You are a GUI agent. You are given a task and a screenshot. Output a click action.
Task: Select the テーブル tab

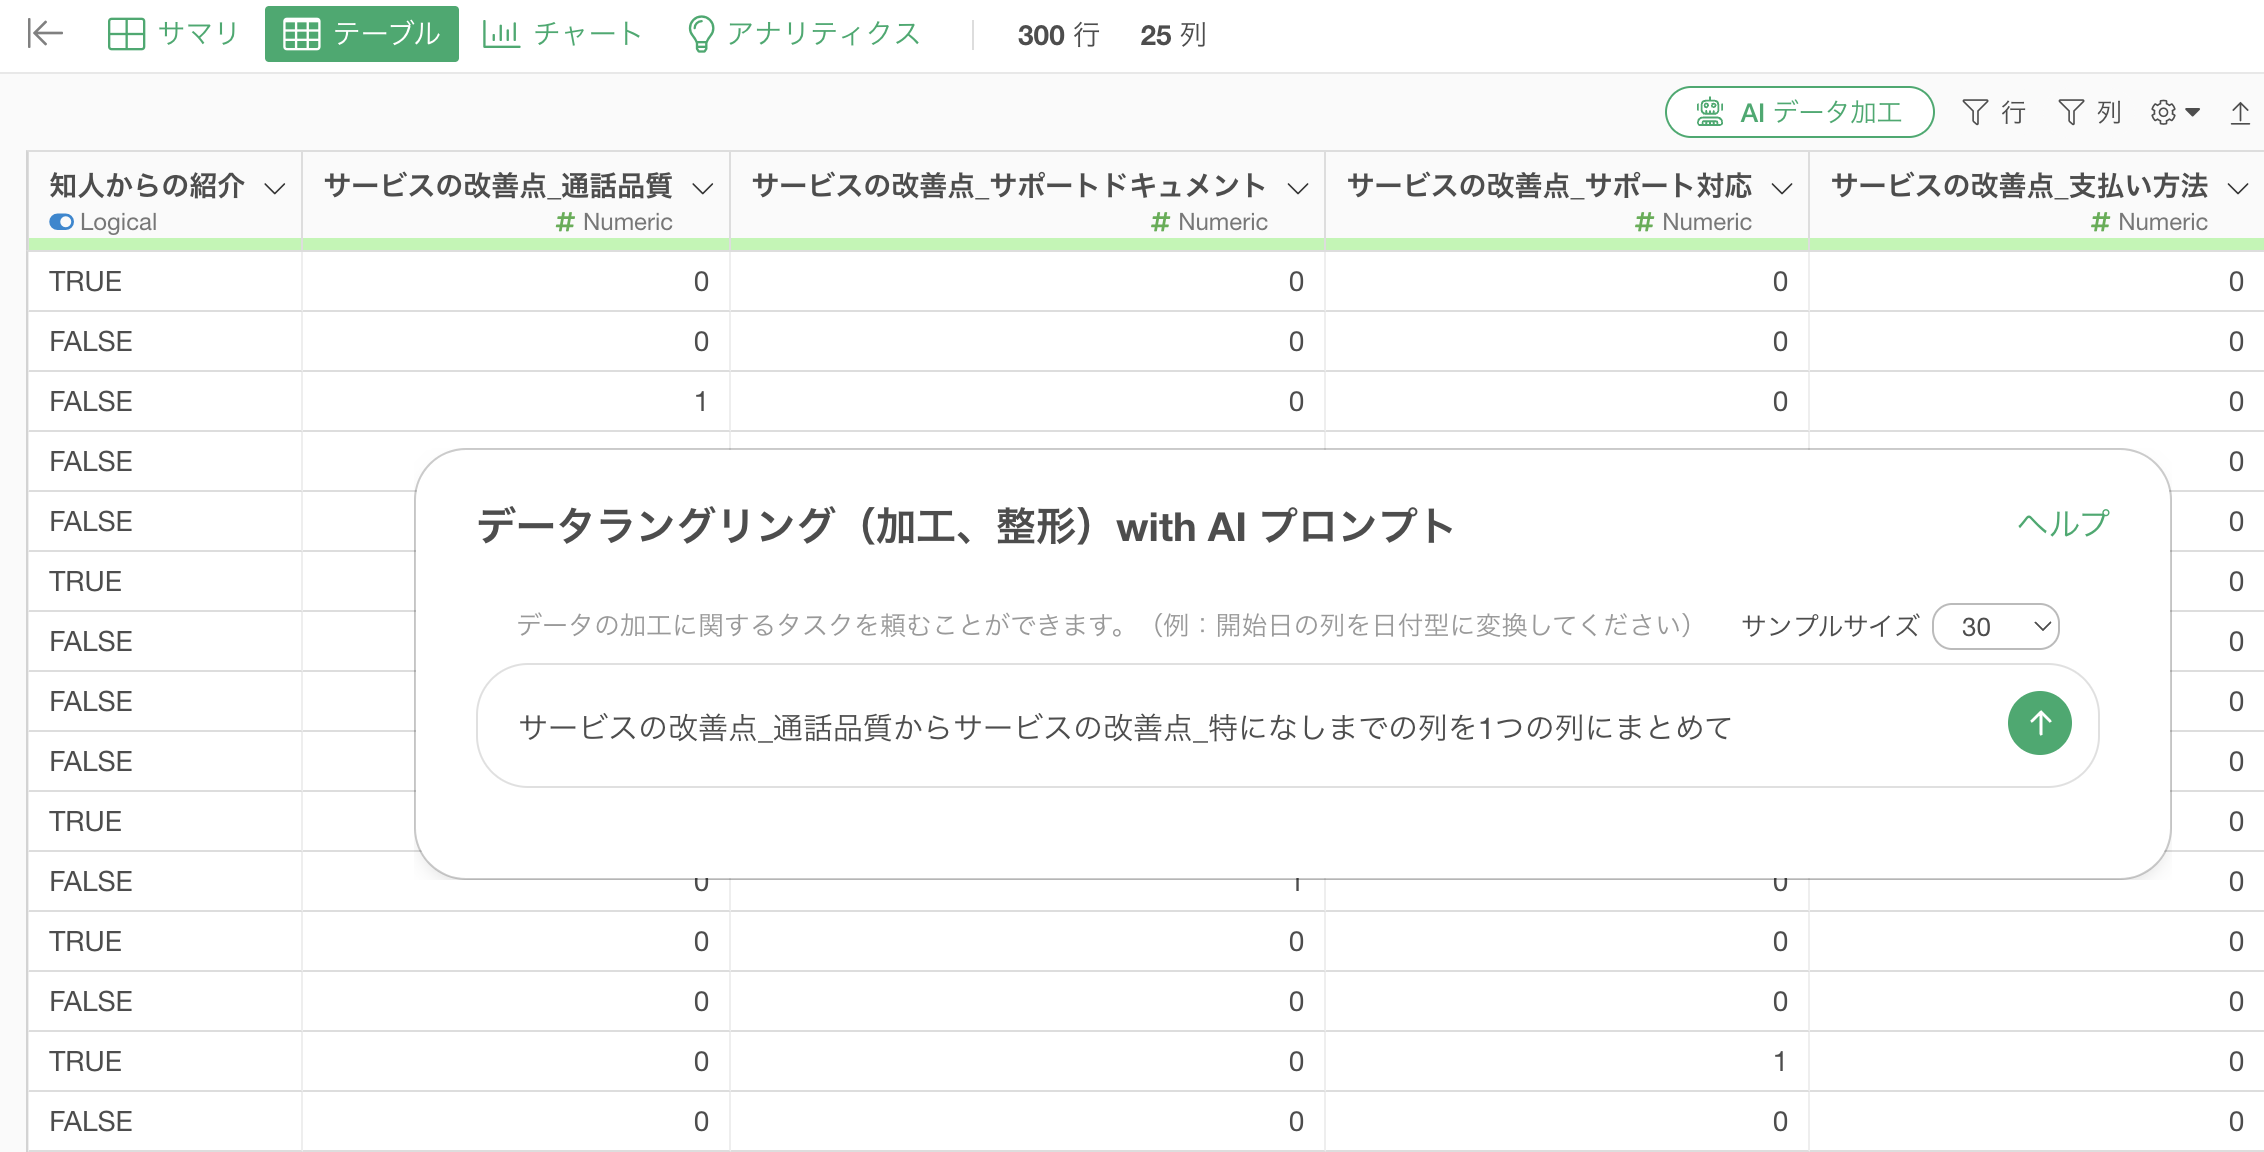pyautogui.click(x=361, y=34)
